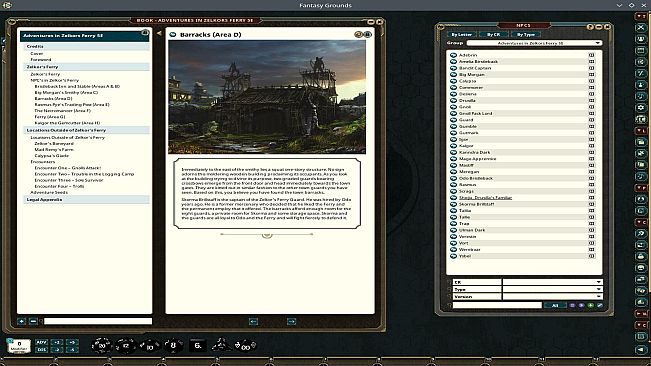Click the Modifier value box
651x366 pixels.
[19, 346]
